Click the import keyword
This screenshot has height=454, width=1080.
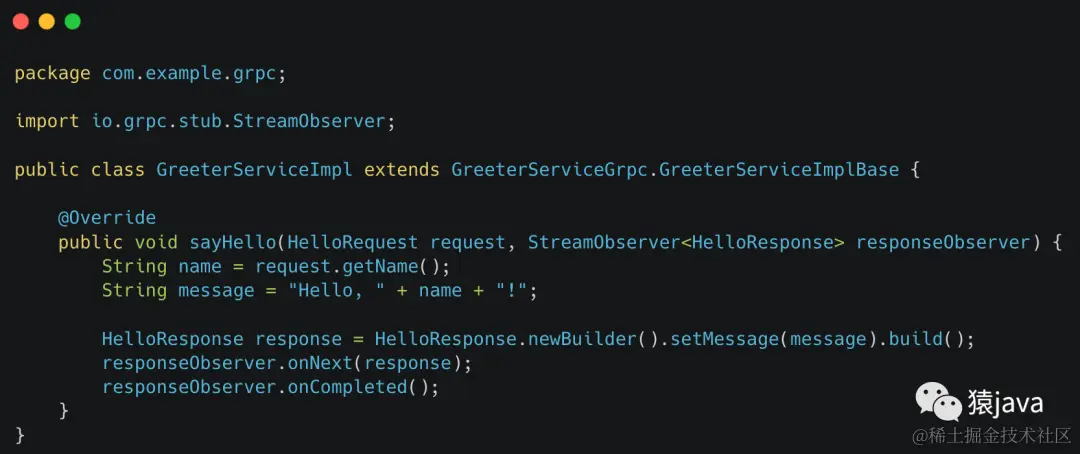[x=47, y=121]
